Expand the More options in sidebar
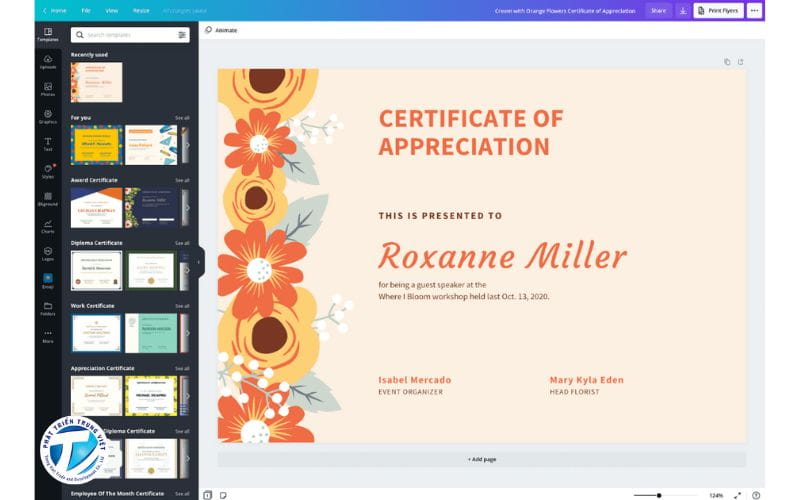Viewport: 800px width, 500px height. pos(47,336)
